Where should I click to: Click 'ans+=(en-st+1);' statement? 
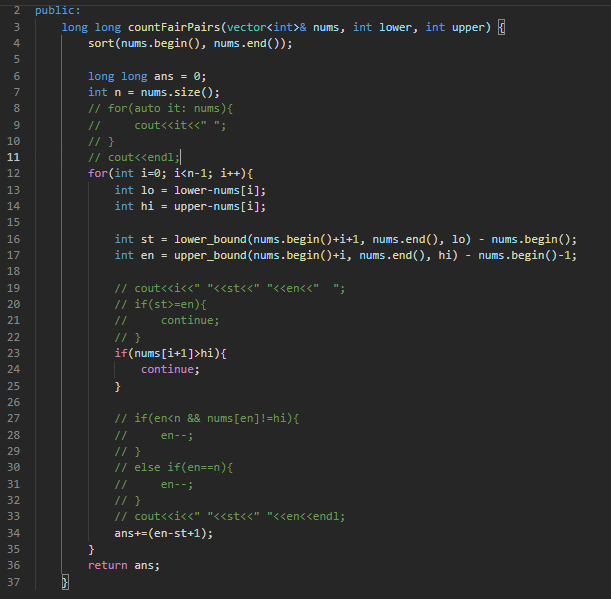[164, 534]
